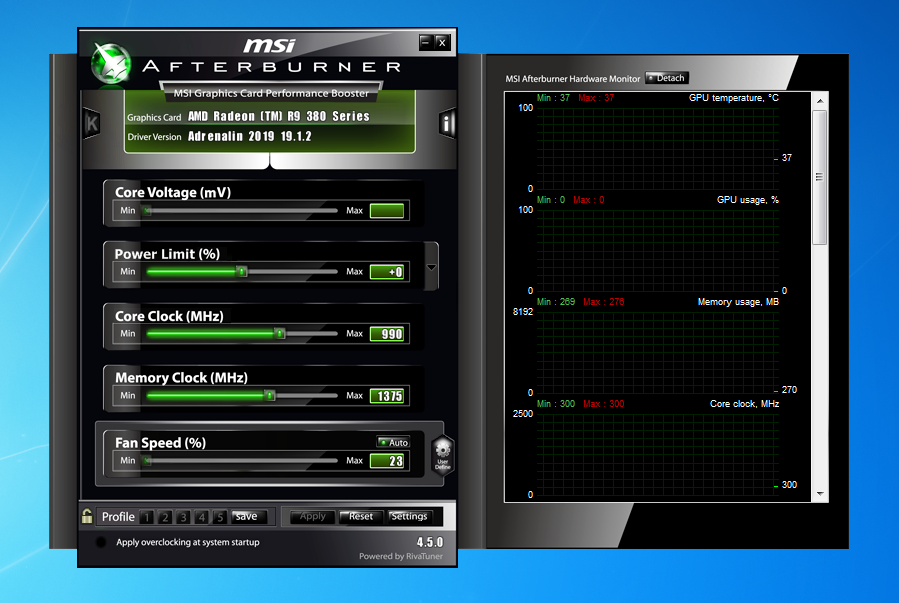Click the Fan Speed 23 value field
Viewport: 899px width, 603px height.
pos(387,461)
